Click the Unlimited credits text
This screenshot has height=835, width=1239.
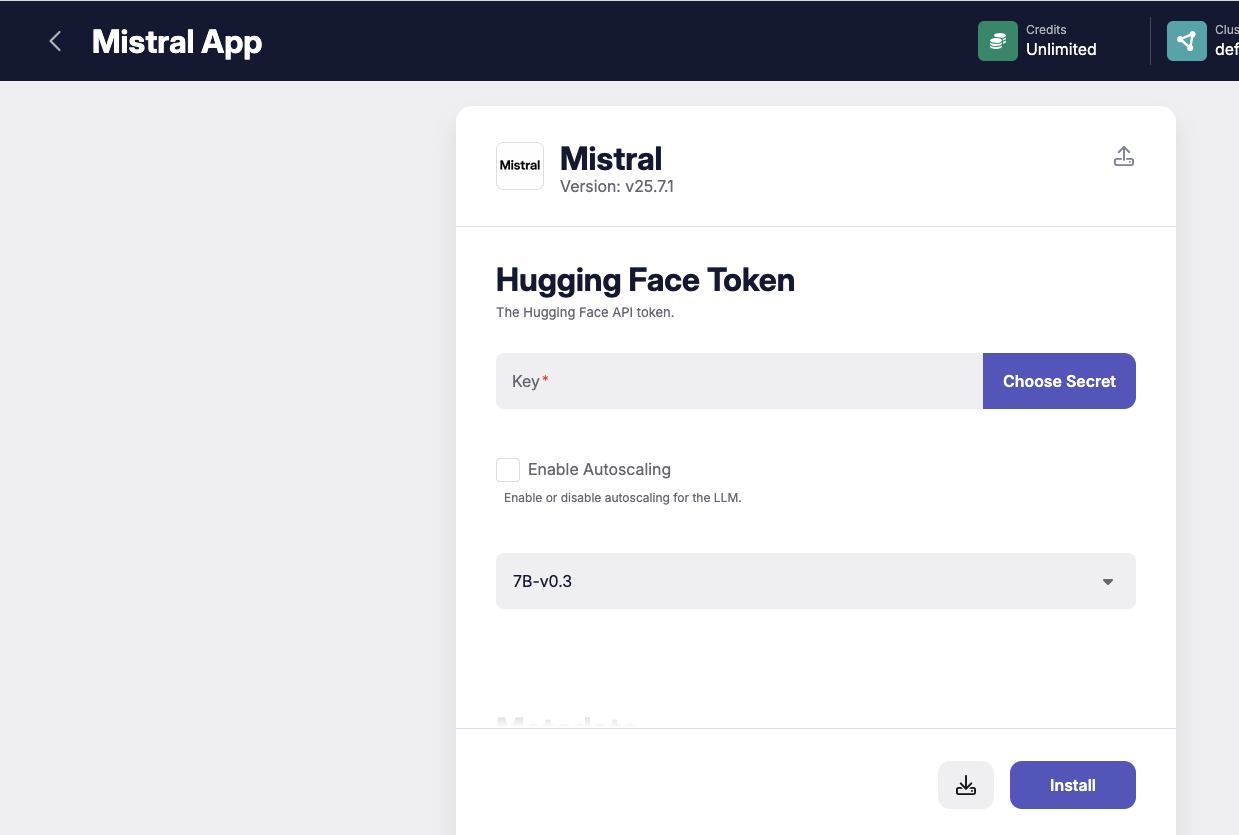point(1061,50)
